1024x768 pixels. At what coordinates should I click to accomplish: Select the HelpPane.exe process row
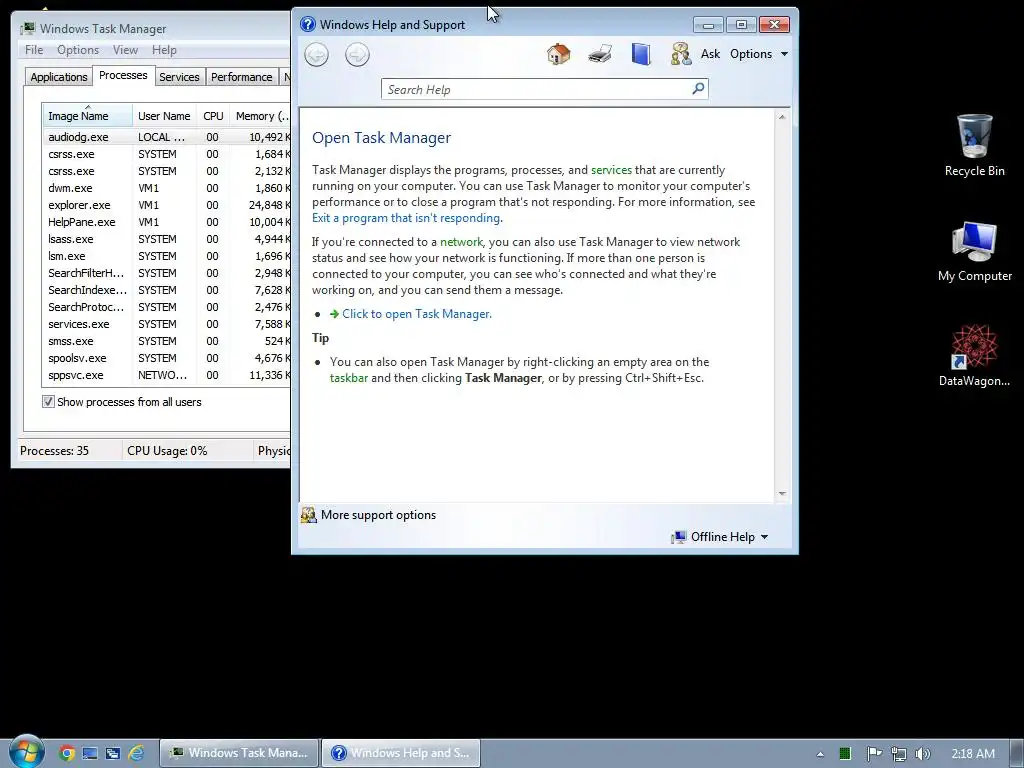pyautogui.click(x=167, y=222)
